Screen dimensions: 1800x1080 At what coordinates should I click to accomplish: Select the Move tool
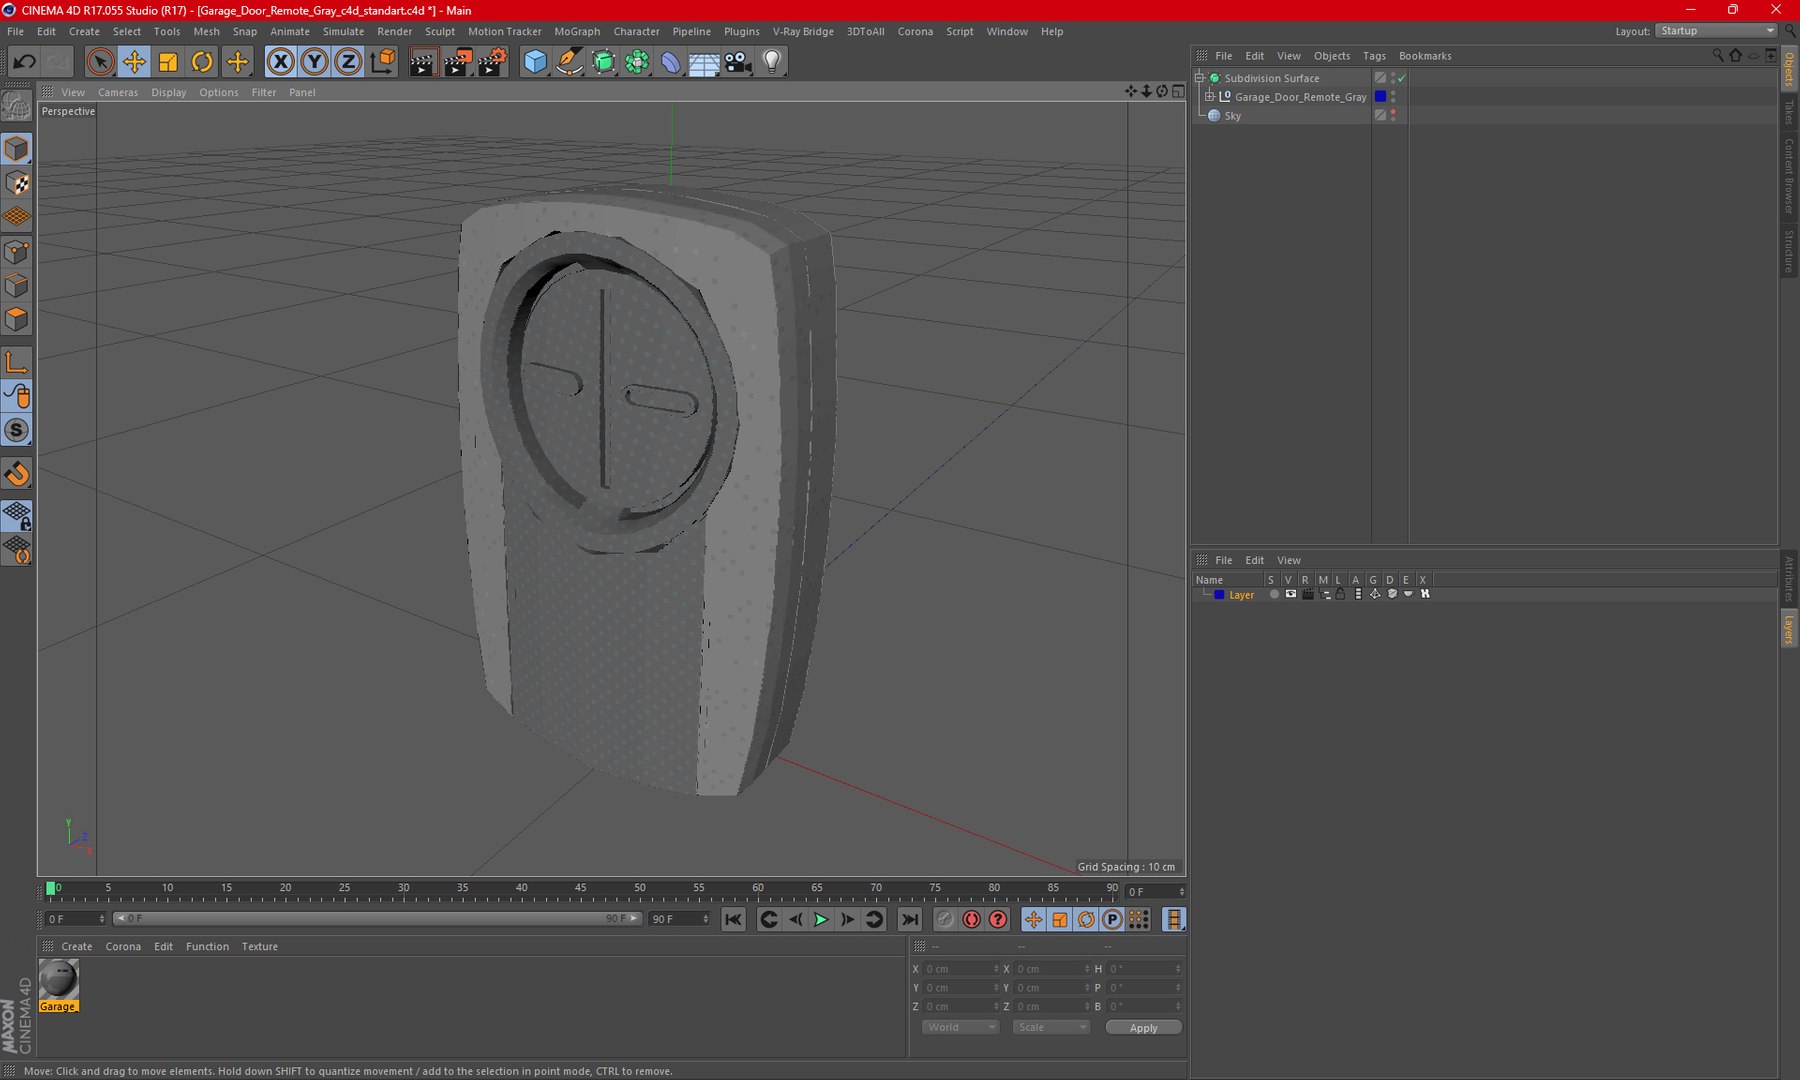click(134, 62)
